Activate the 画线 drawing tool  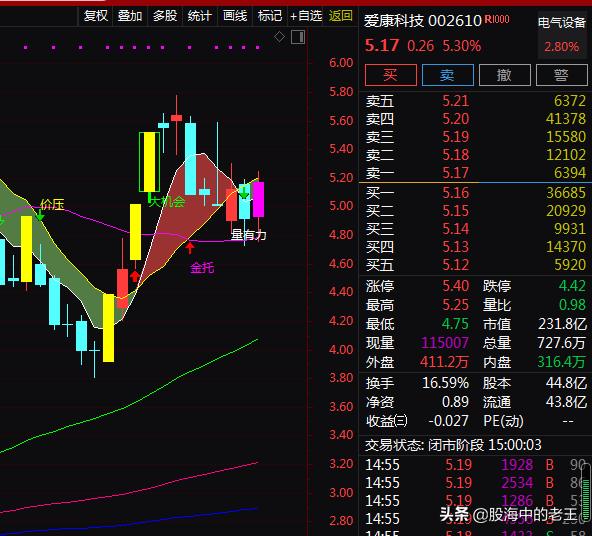coord(235,16)
